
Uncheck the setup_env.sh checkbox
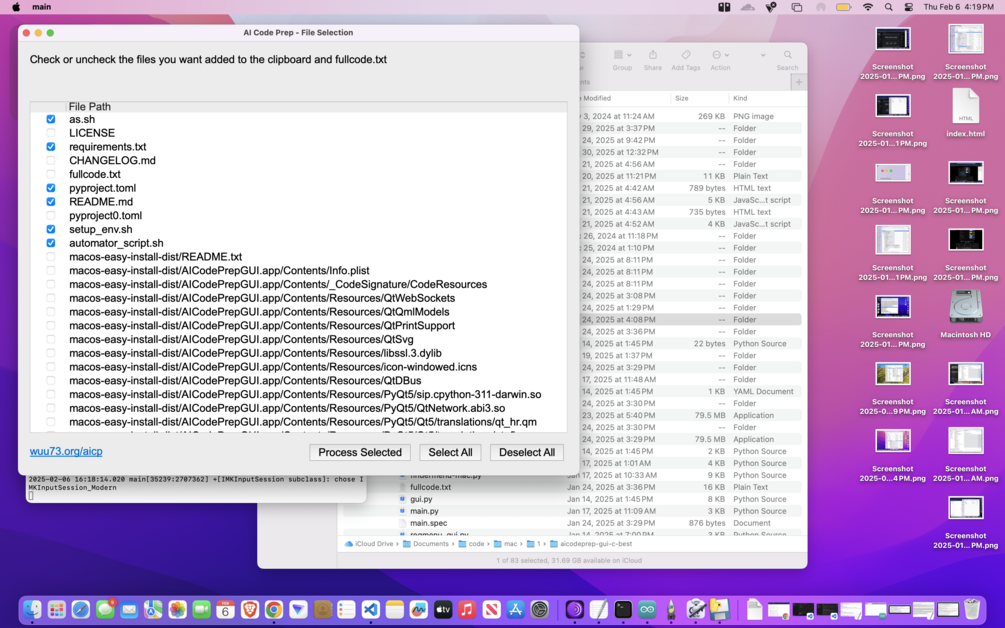pos(51,229)
